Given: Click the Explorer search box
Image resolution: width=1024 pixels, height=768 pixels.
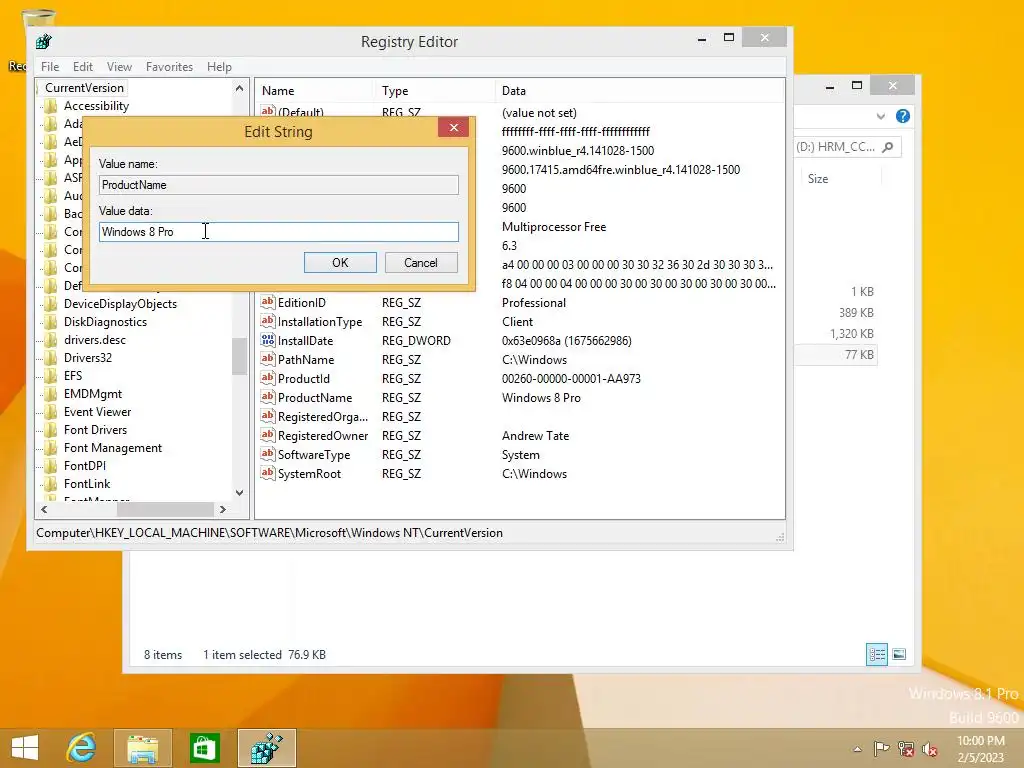Looking at the screenshot, I should click(x=847, y=147).
